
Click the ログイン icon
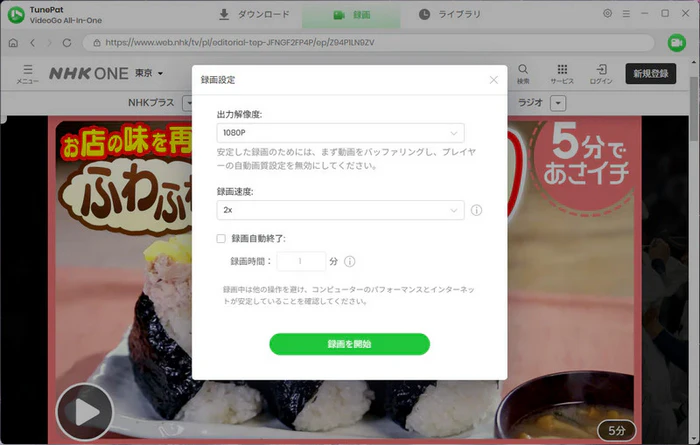[x=601, y=74]
